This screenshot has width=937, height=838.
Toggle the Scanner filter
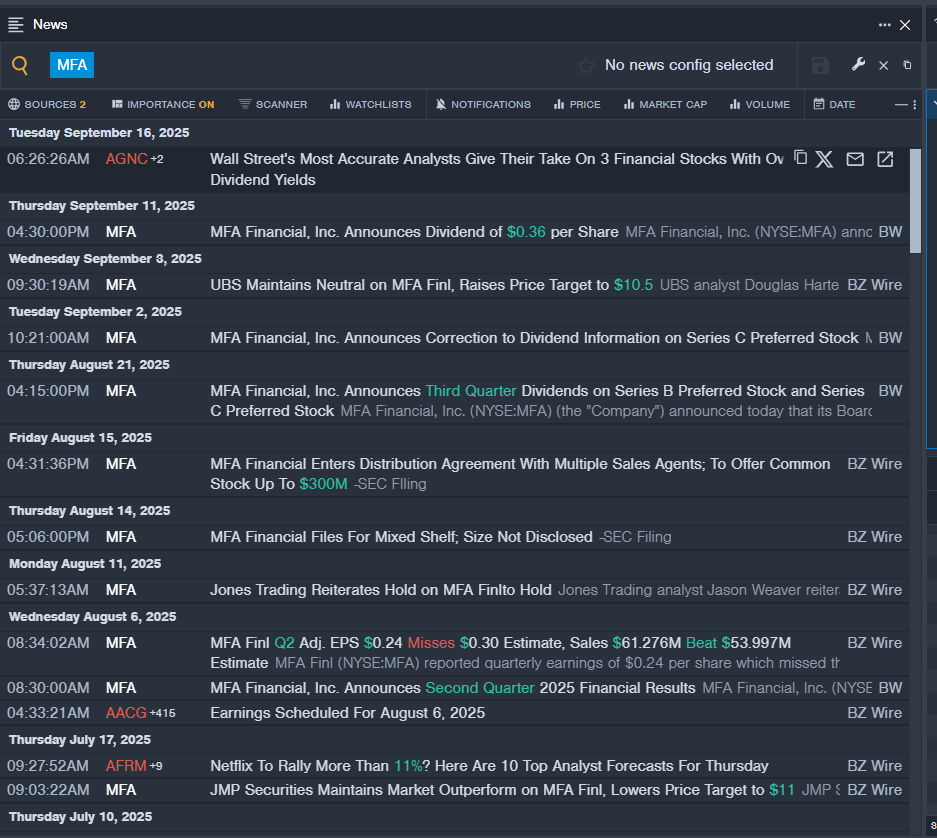[273, 104]
